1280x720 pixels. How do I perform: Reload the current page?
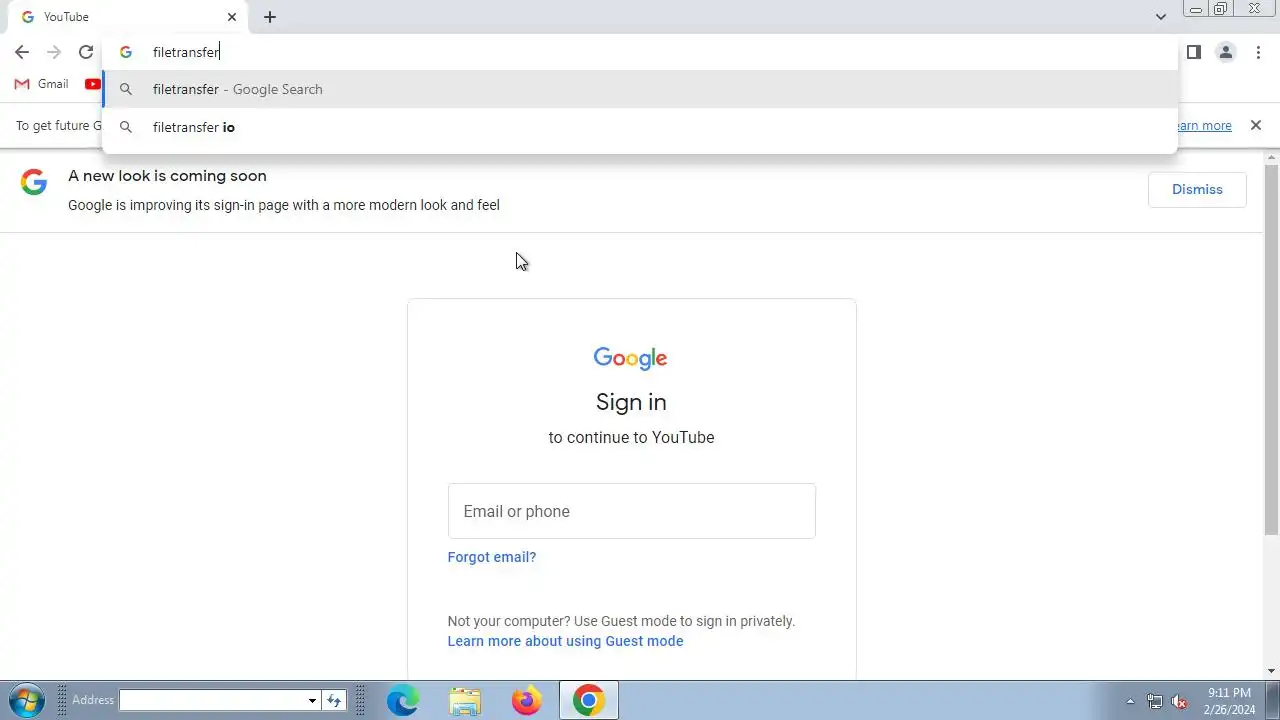tap(86, 52)
